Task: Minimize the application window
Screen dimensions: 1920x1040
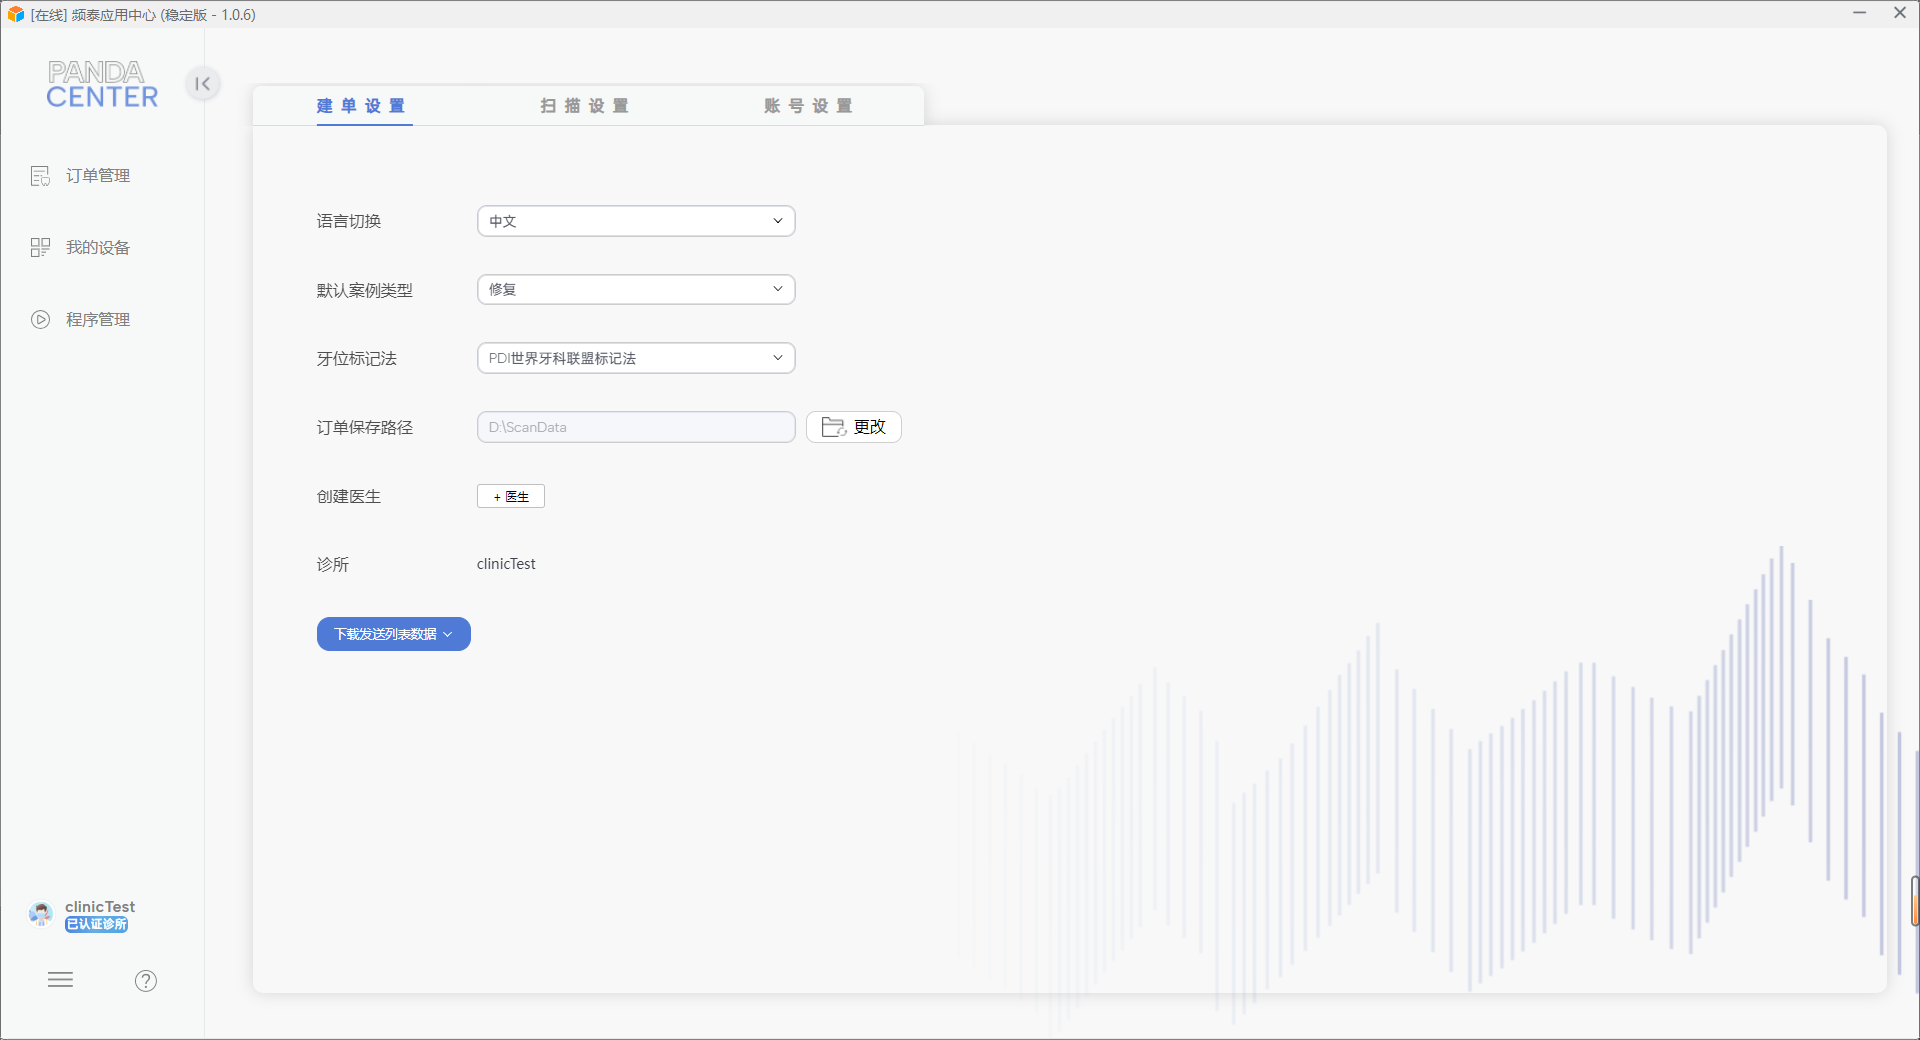Action: pos(1860,13)
